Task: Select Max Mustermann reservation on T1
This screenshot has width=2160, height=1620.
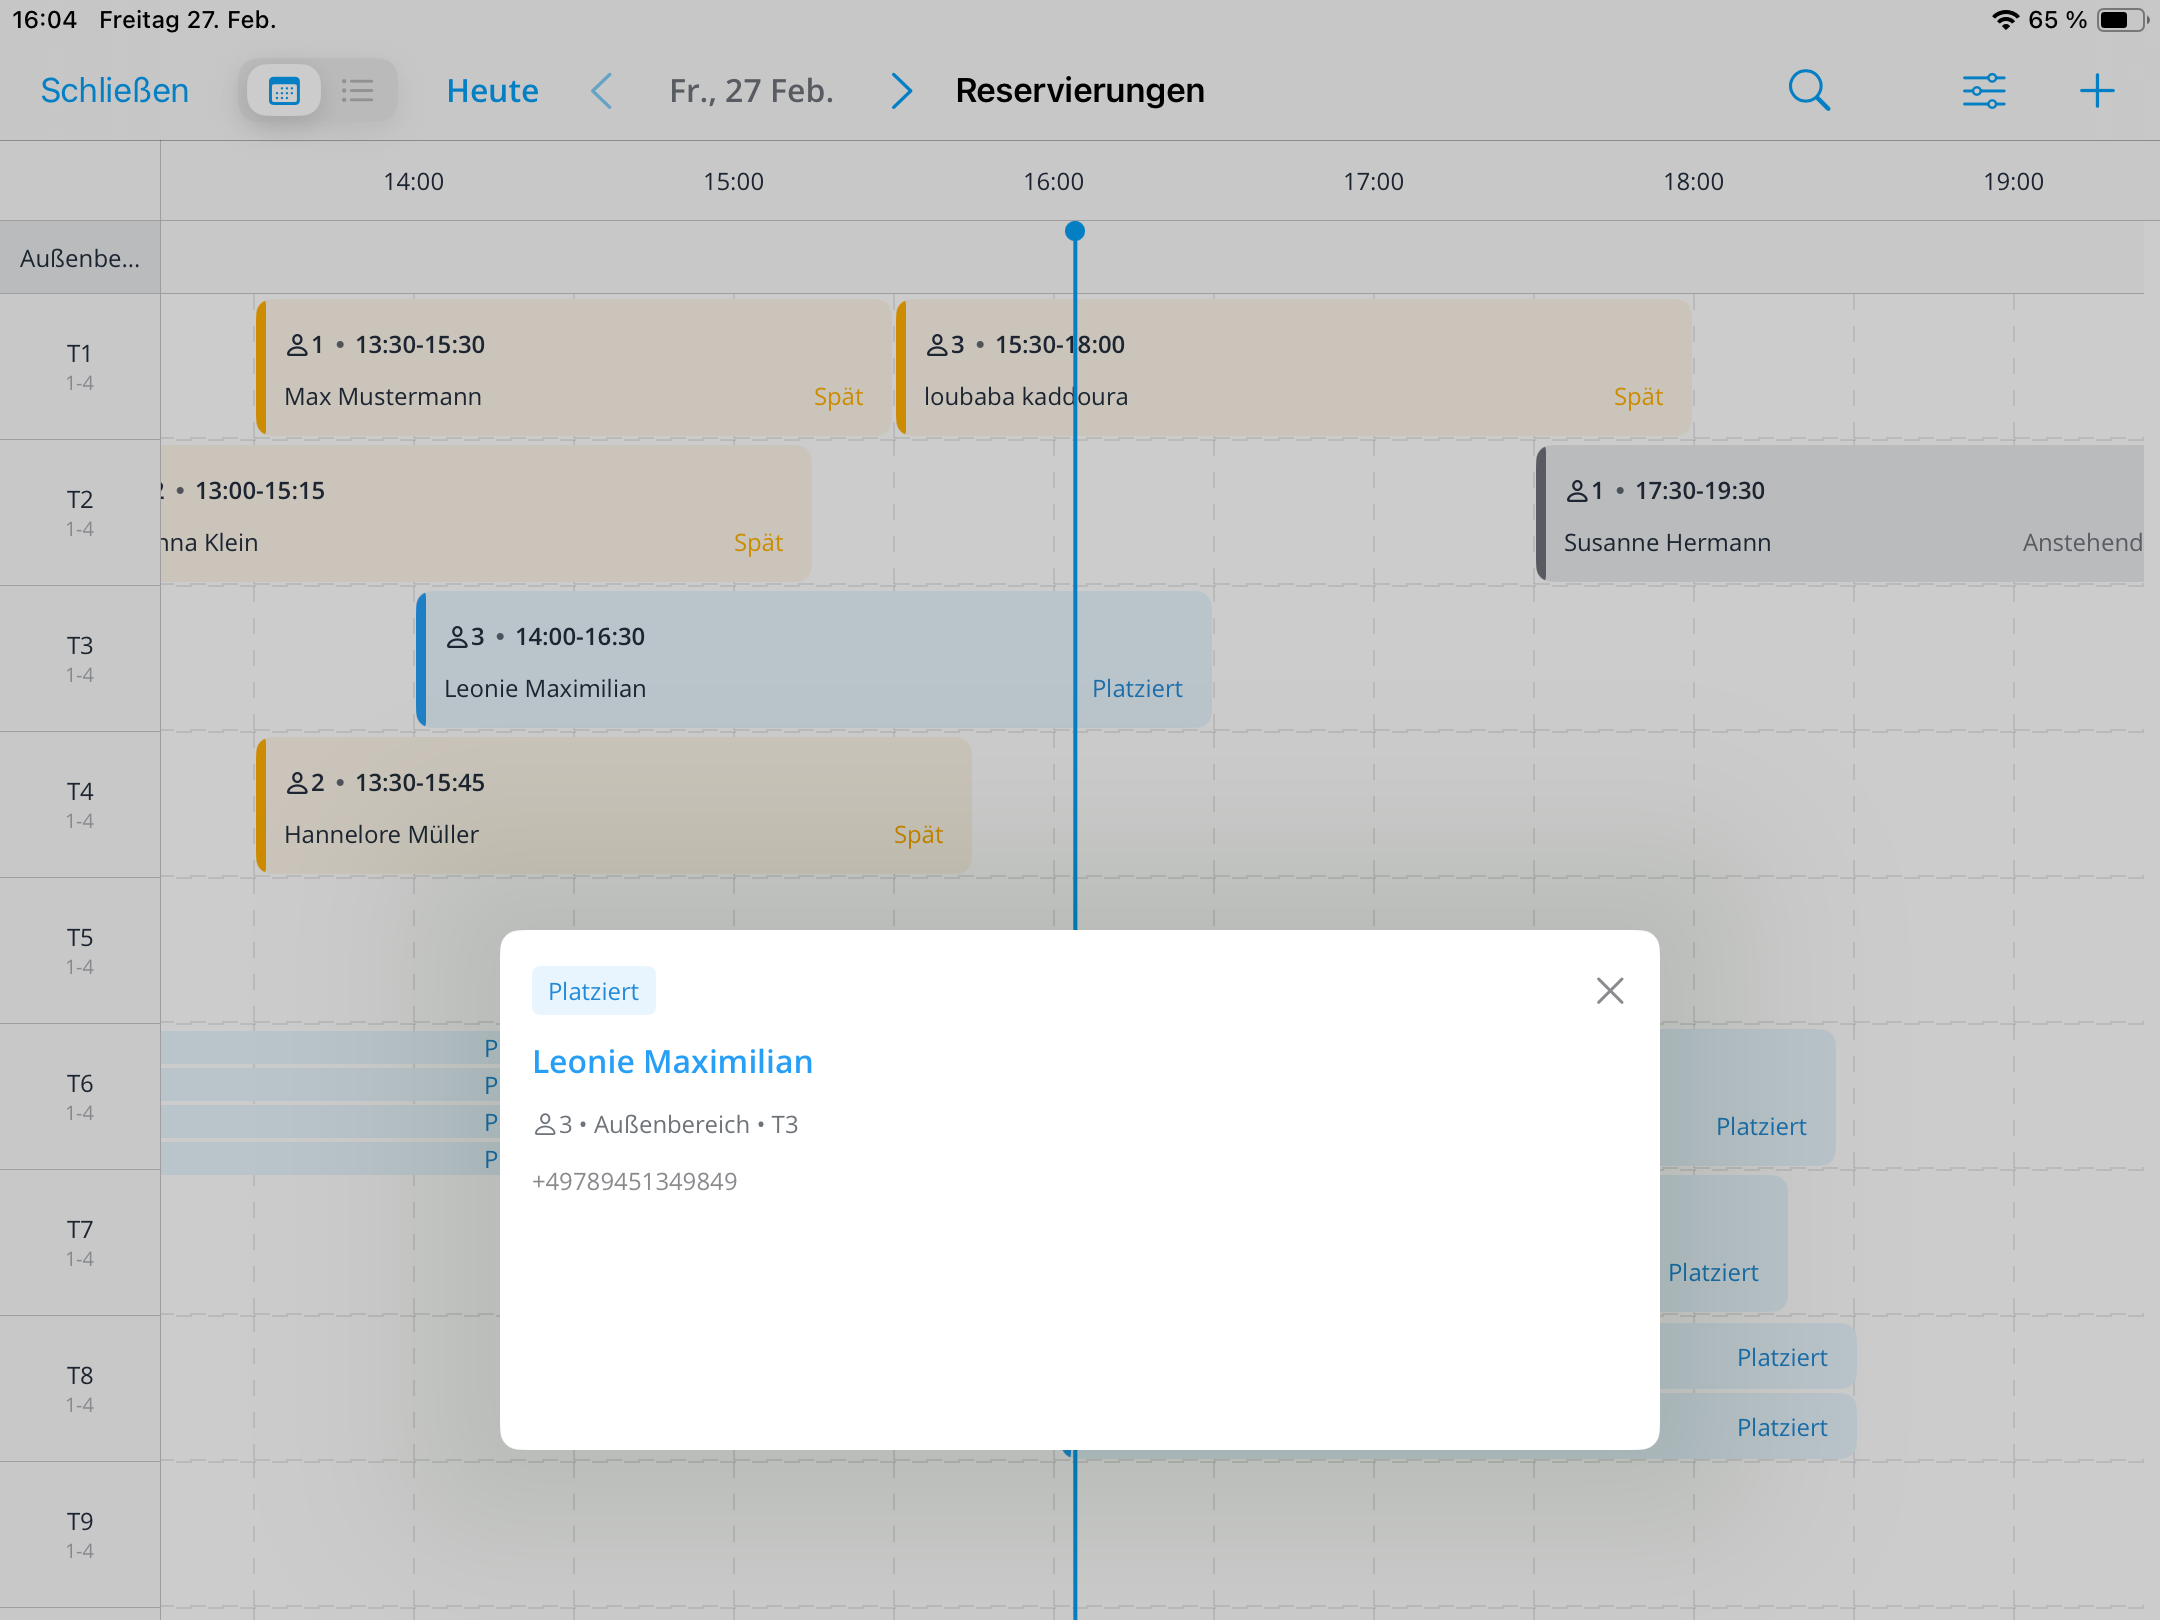Action: click(572, 368)
